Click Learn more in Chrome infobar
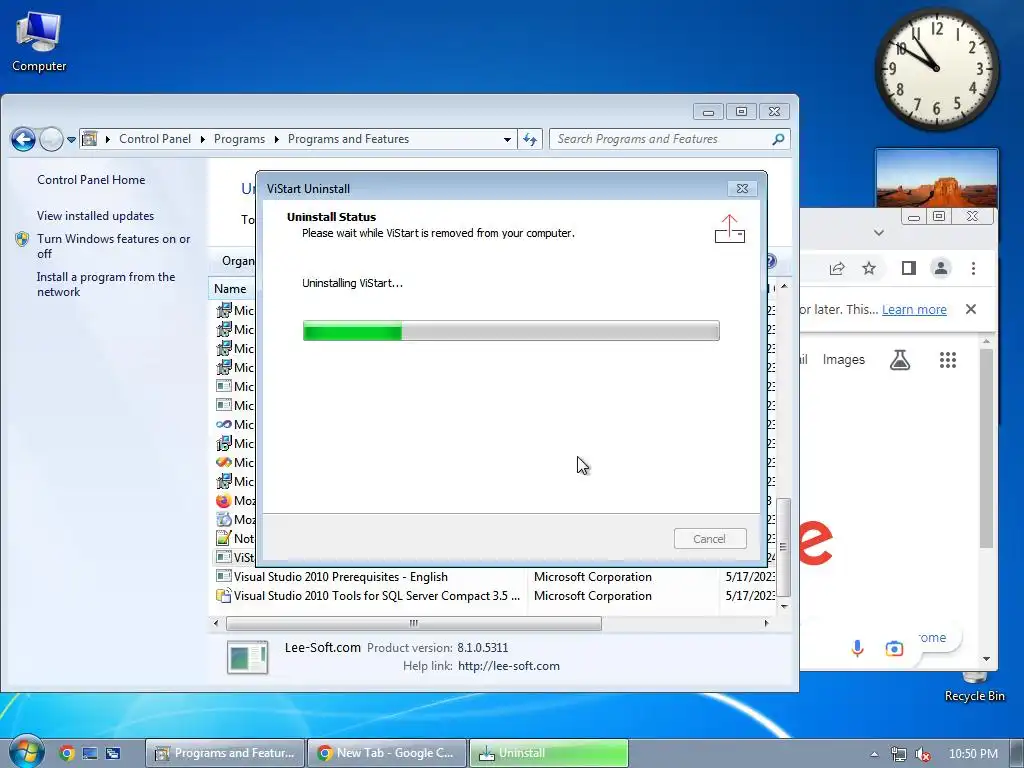 pyautogui.click(x=914, y=310)
